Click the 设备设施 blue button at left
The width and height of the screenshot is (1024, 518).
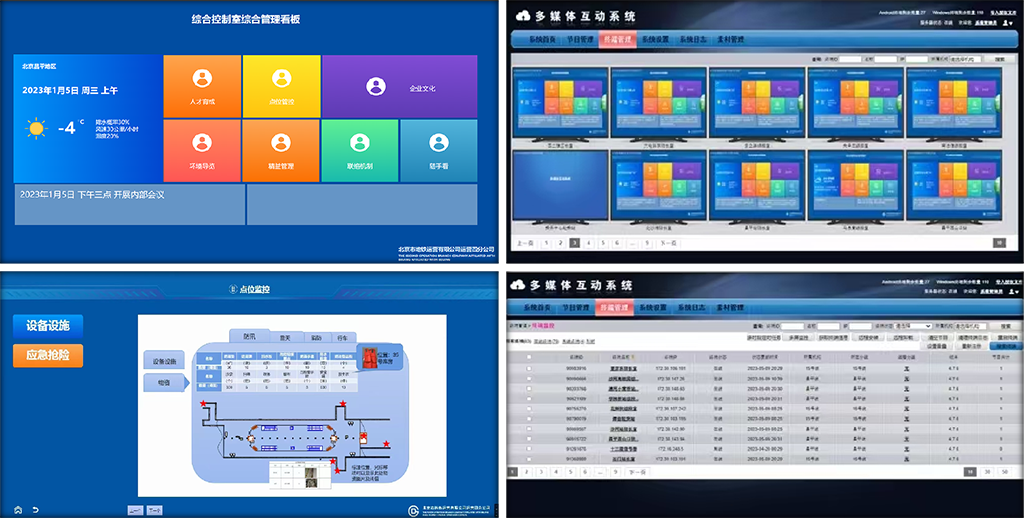tap(48, 325)
